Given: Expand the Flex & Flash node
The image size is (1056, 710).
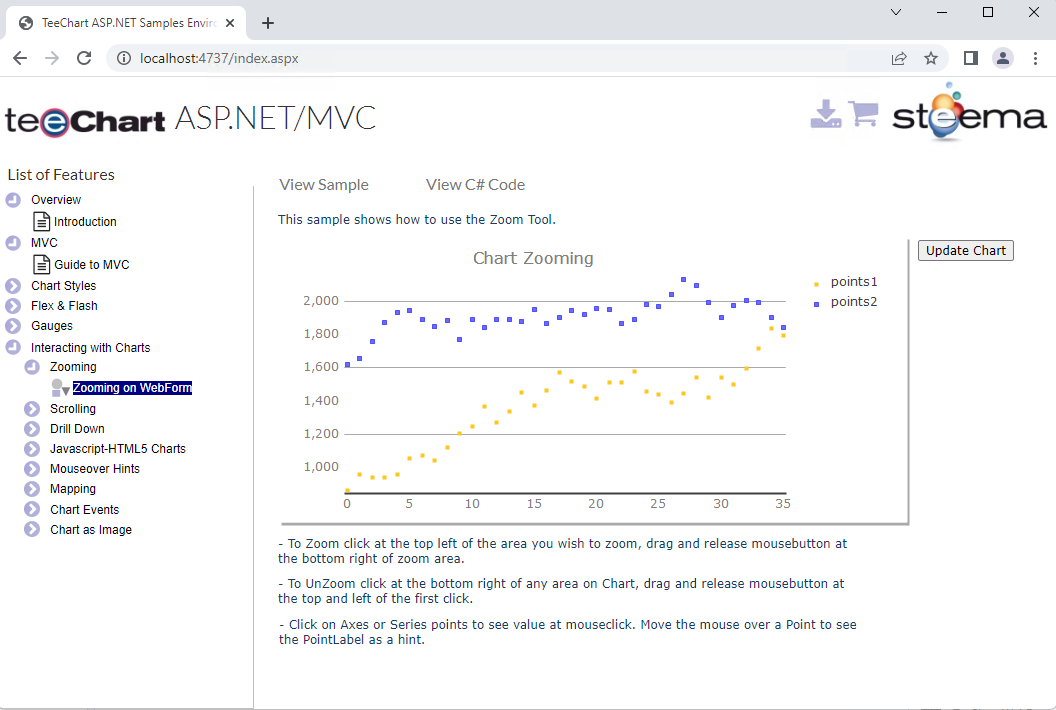Looking at the screenshot, I should 13,306.
